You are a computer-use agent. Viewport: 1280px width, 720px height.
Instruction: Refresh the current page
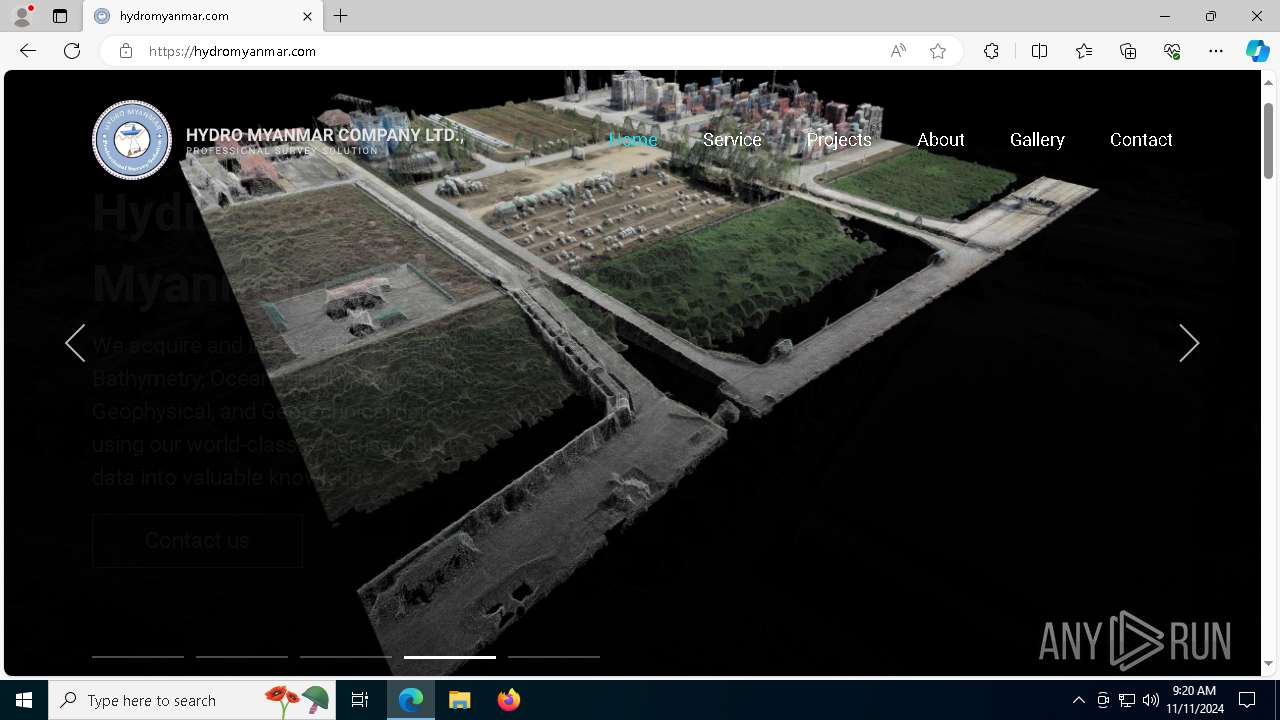click(x=72, y=51)
